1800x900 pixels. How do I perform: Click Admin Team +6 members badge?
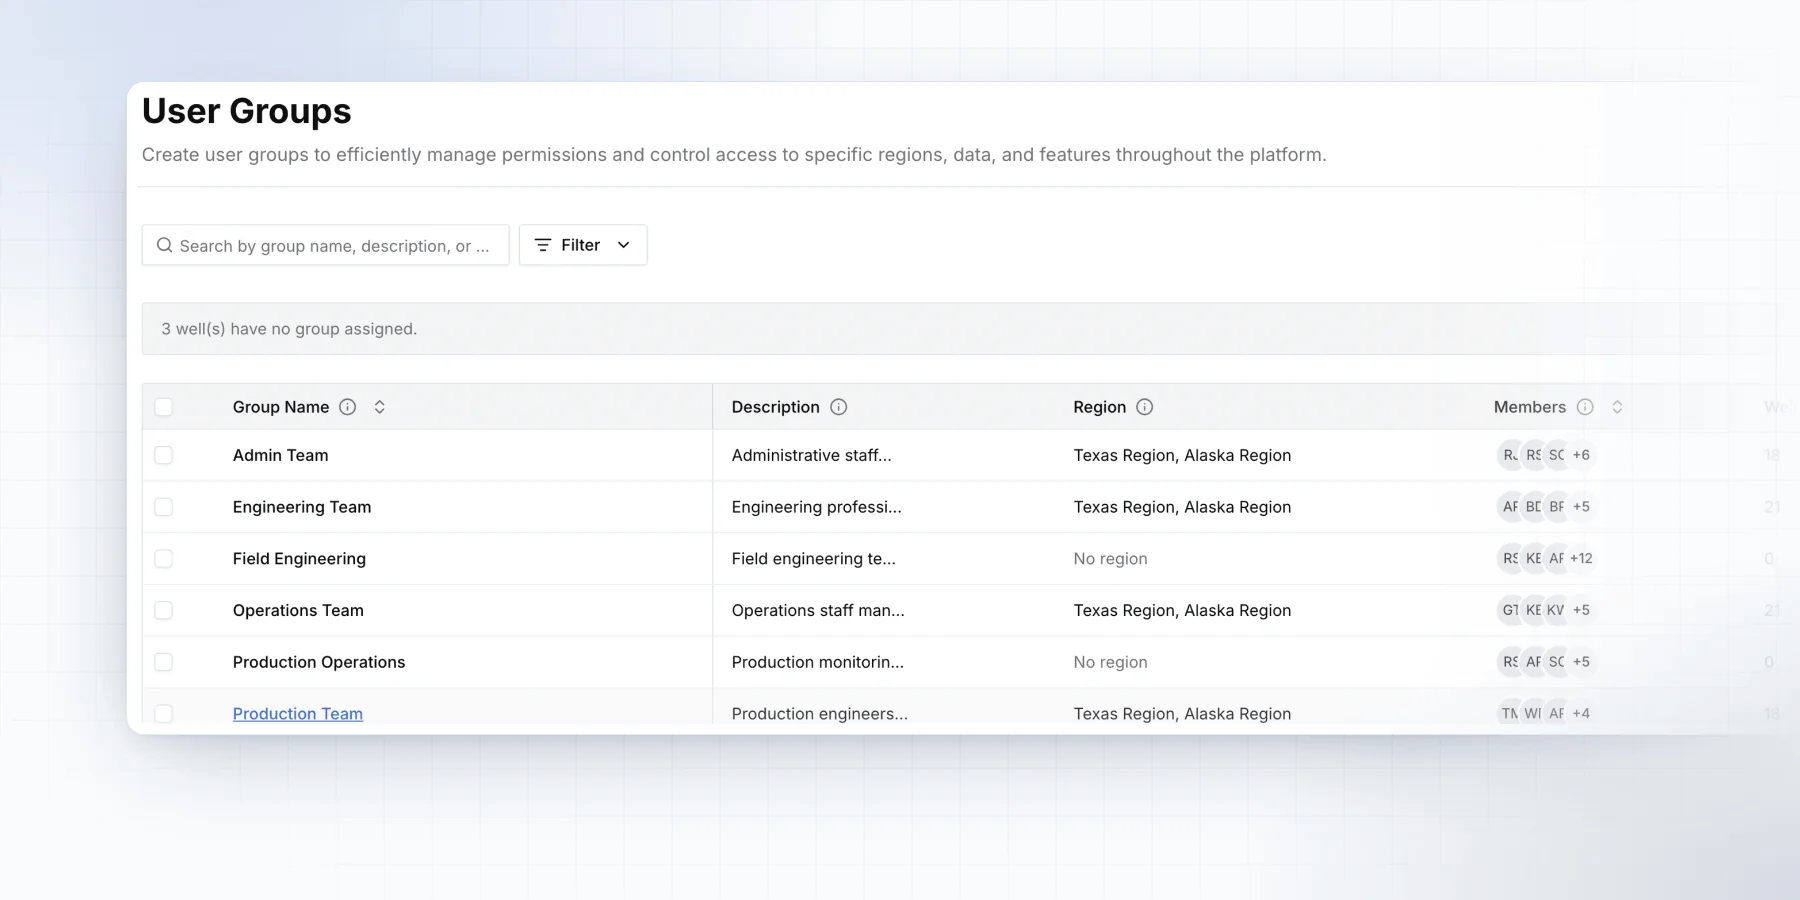1581,455
